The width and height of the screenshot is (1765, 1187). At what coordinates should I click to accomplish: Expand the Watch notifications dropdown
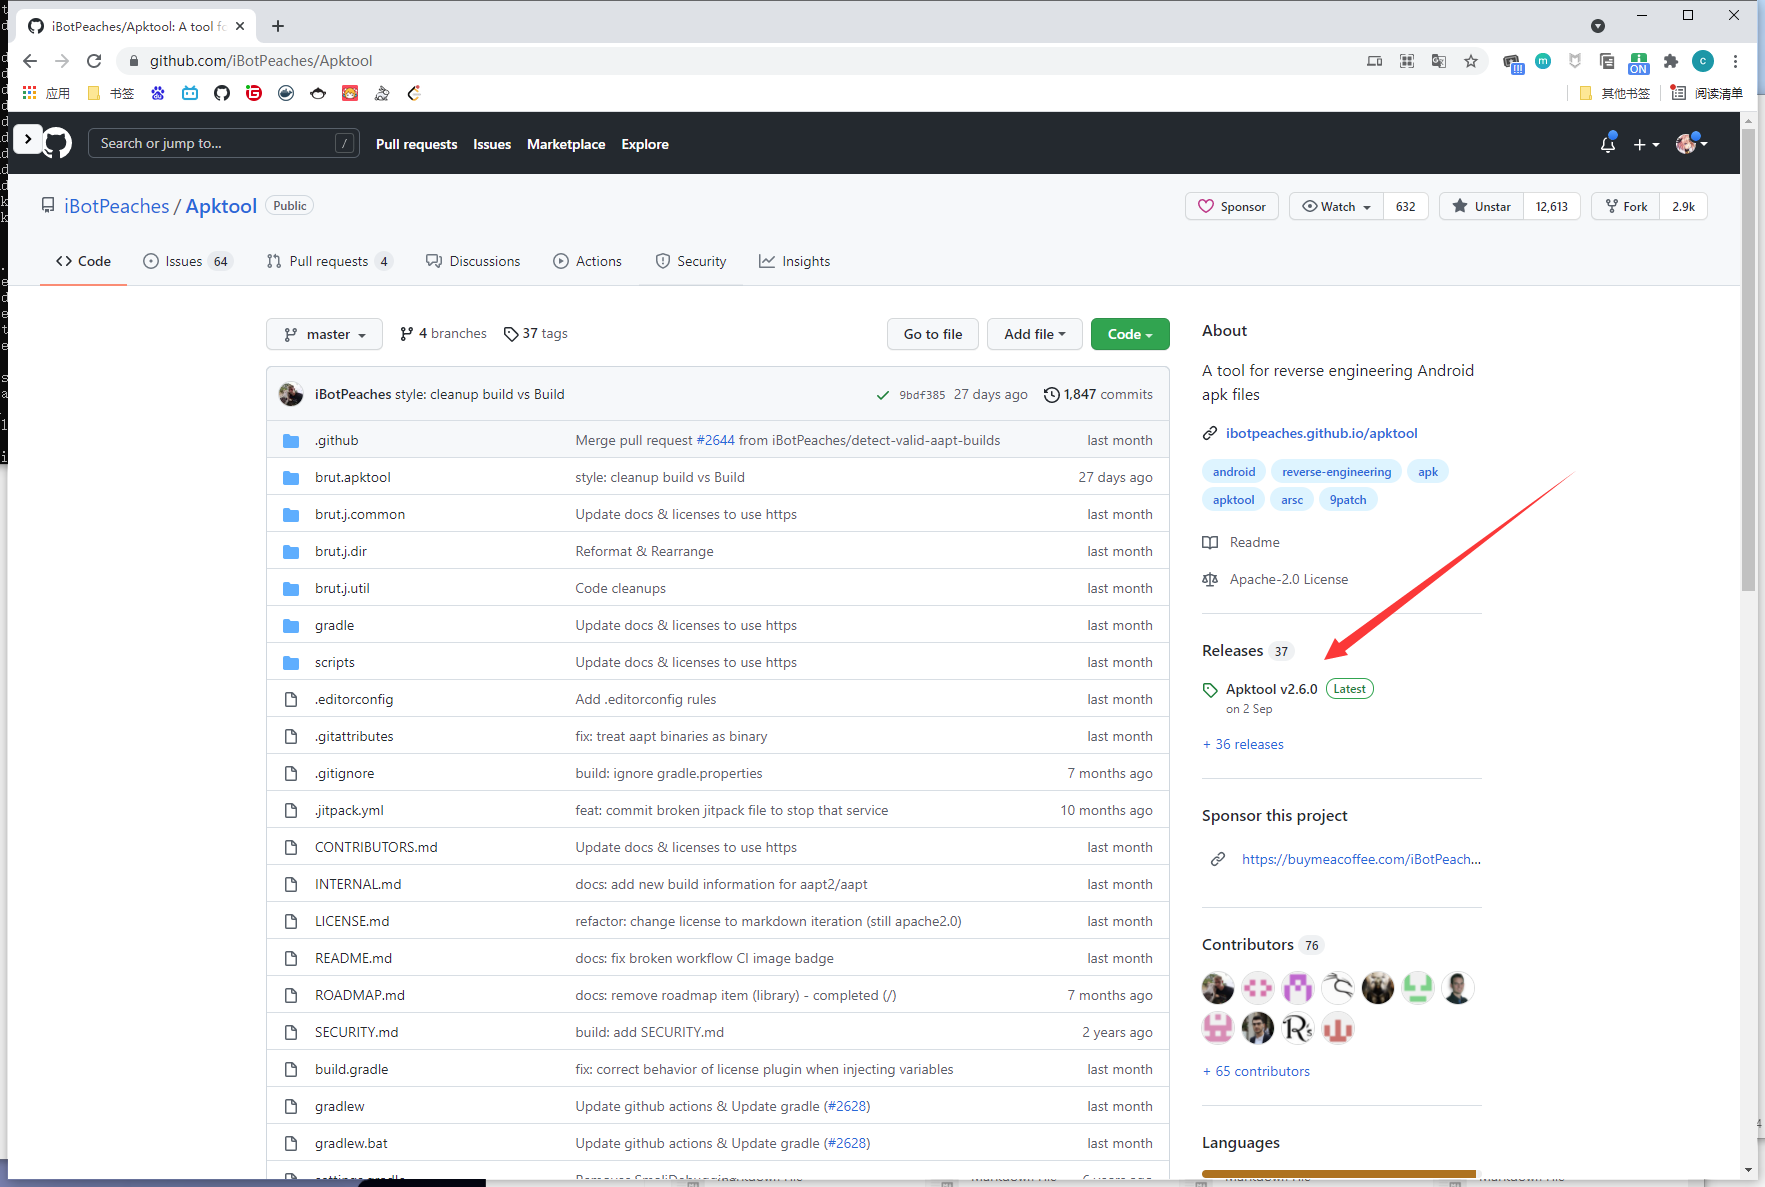pyautogui.click(x=1336, y=206)
